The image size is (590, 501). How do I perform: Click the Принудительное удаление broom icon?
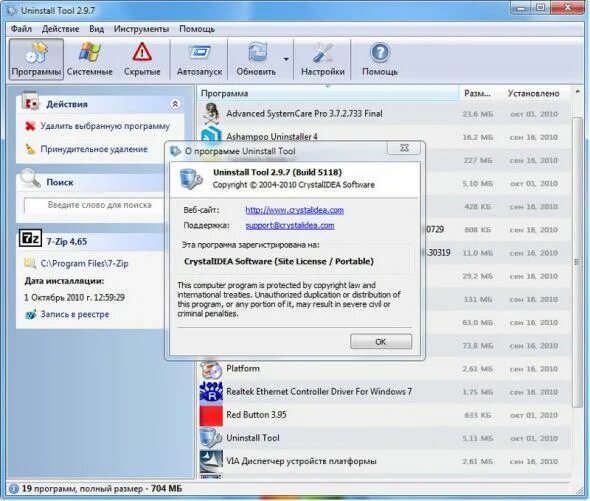(x=30, y=149)
